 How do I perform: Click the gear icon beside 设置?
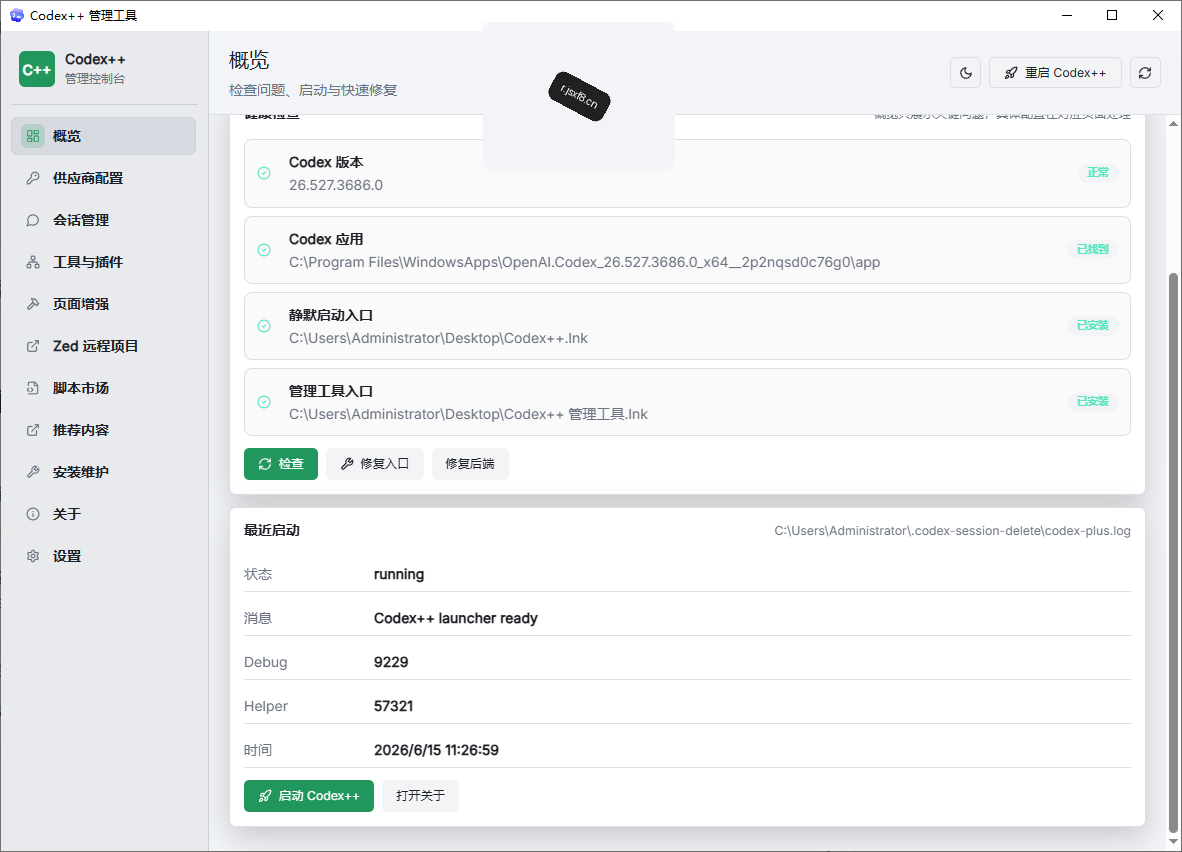[32, 556]
